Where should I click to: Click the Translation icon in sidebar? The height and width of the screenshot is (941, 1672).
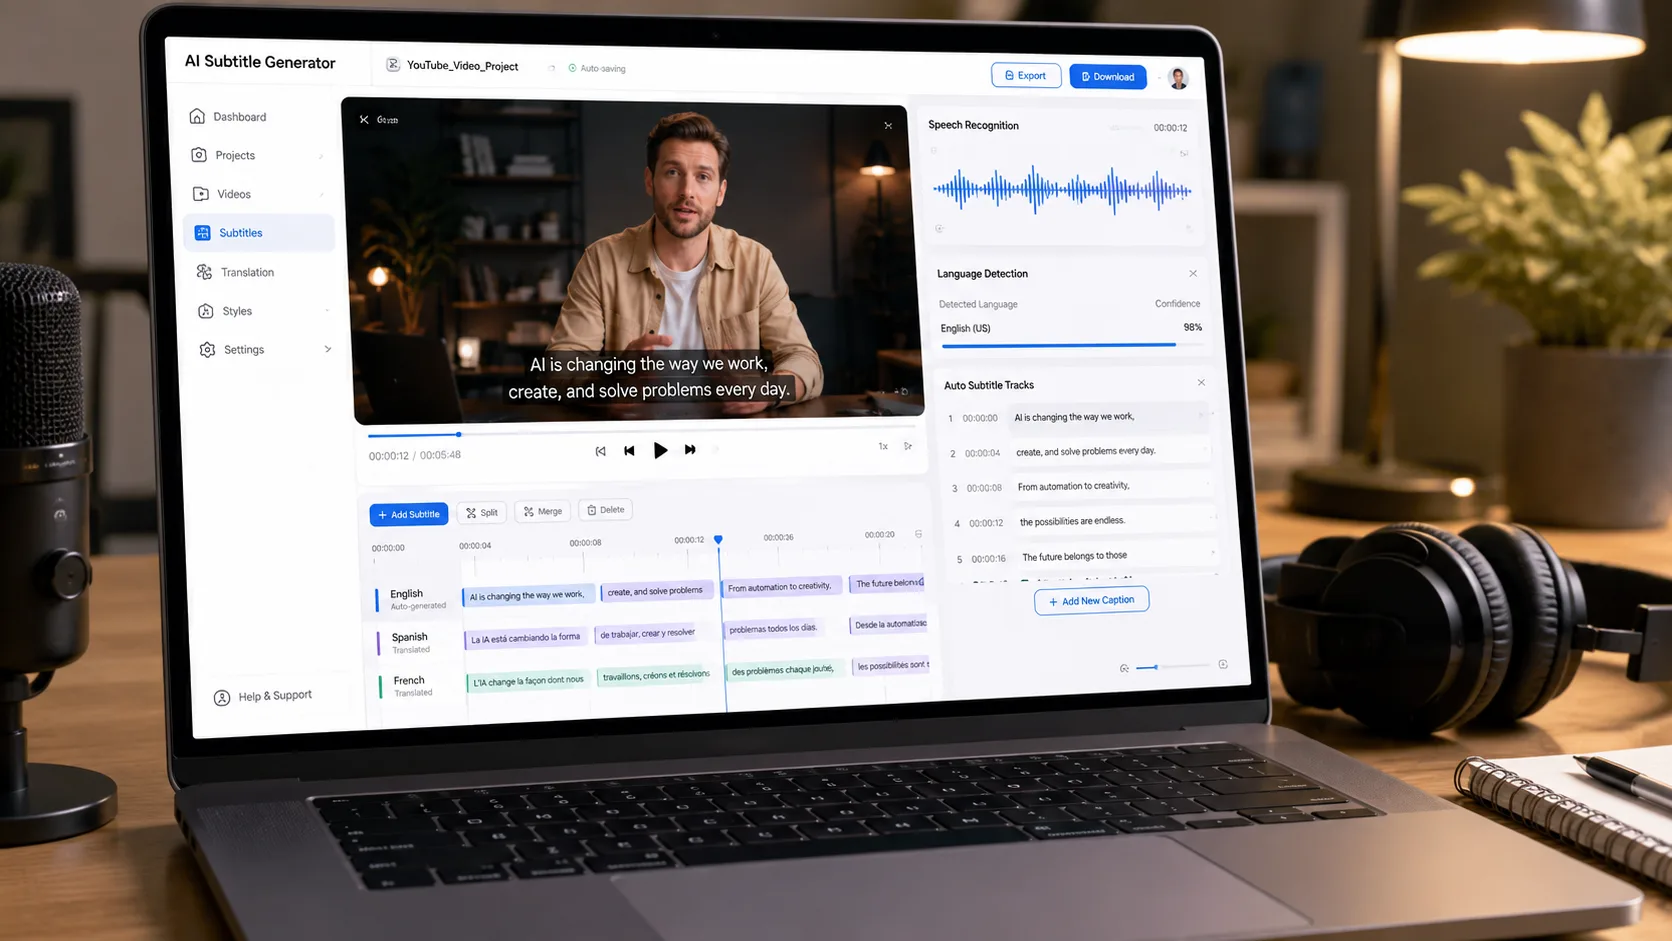pos(204,272)
